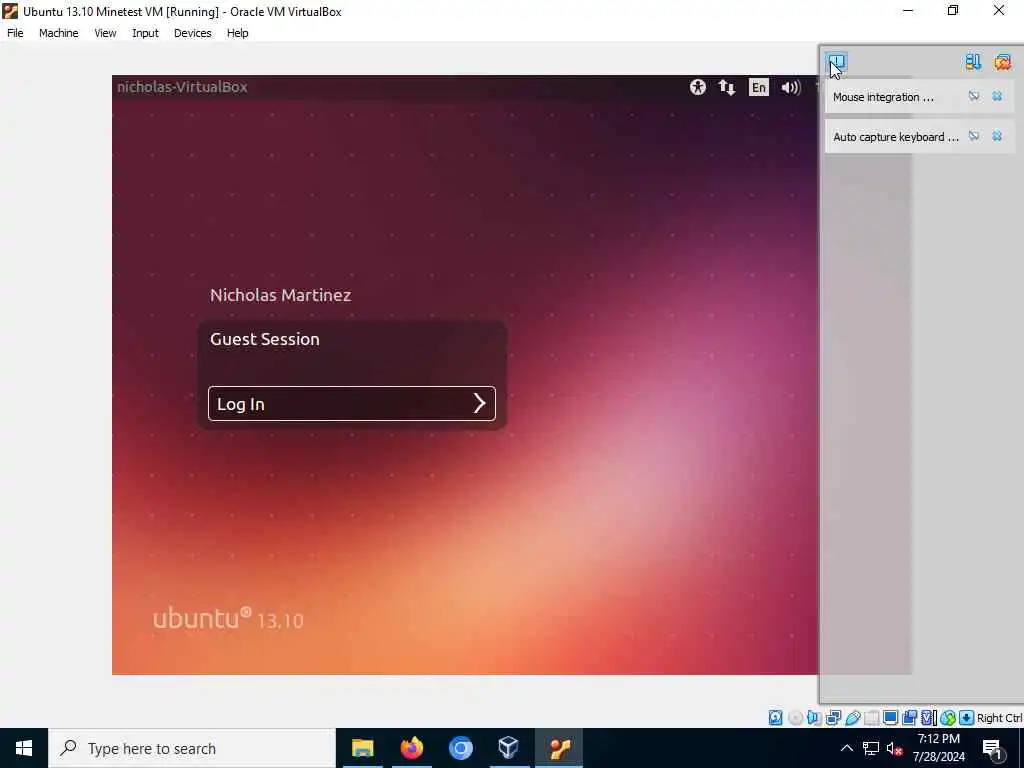Click the display status icon
The image size is (1024, 768).
click(890, 718)
